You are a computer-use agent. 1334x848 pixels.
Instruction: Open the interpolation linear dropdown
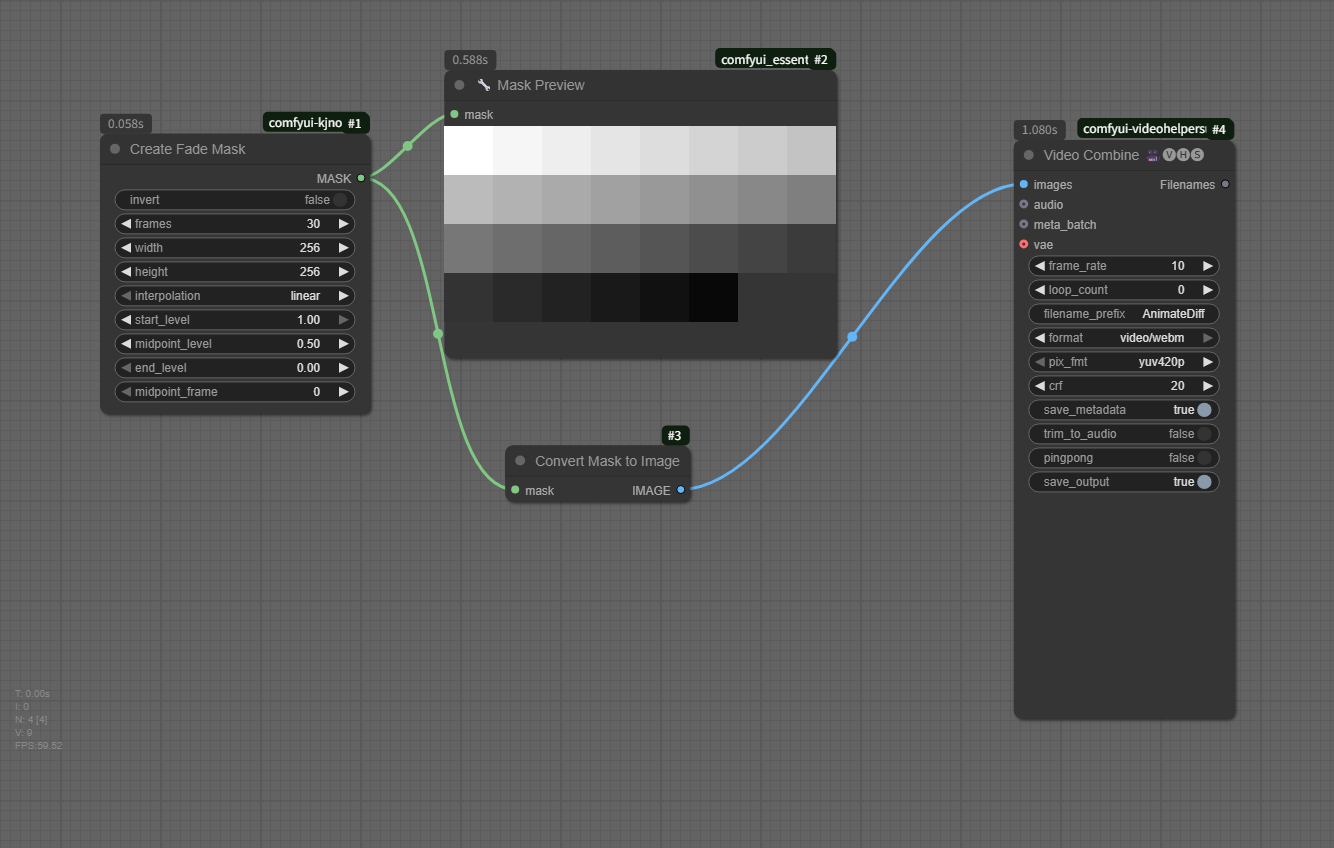tap(235, 296)
